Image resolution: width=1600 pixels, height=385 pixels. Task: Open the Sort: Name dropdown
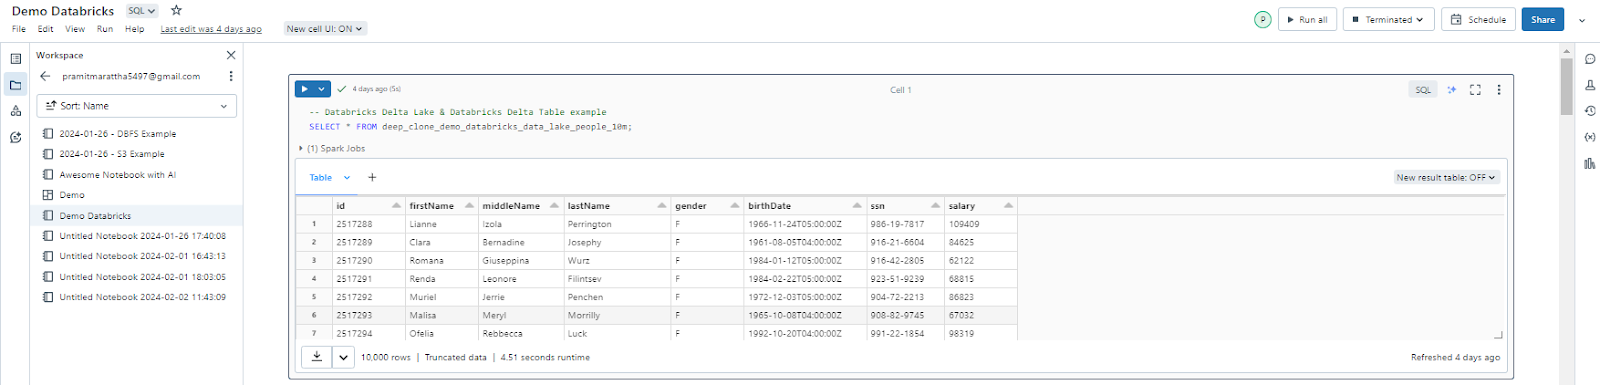[137, 105]
